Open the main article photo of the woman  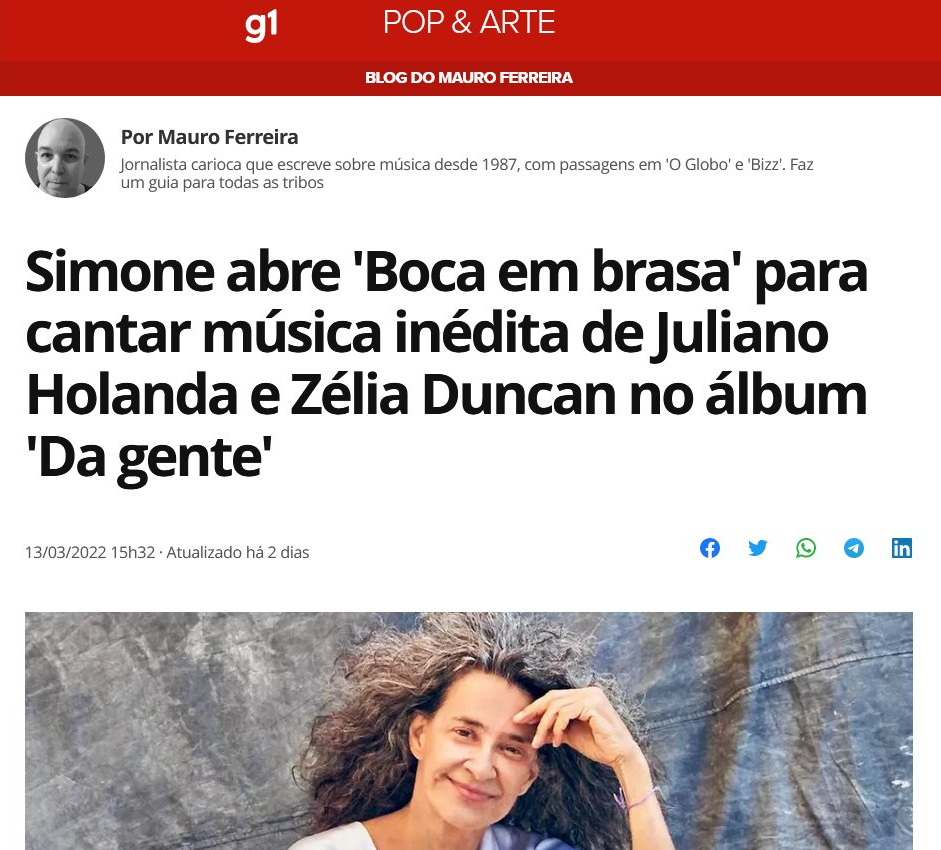[x=469, y=731]
